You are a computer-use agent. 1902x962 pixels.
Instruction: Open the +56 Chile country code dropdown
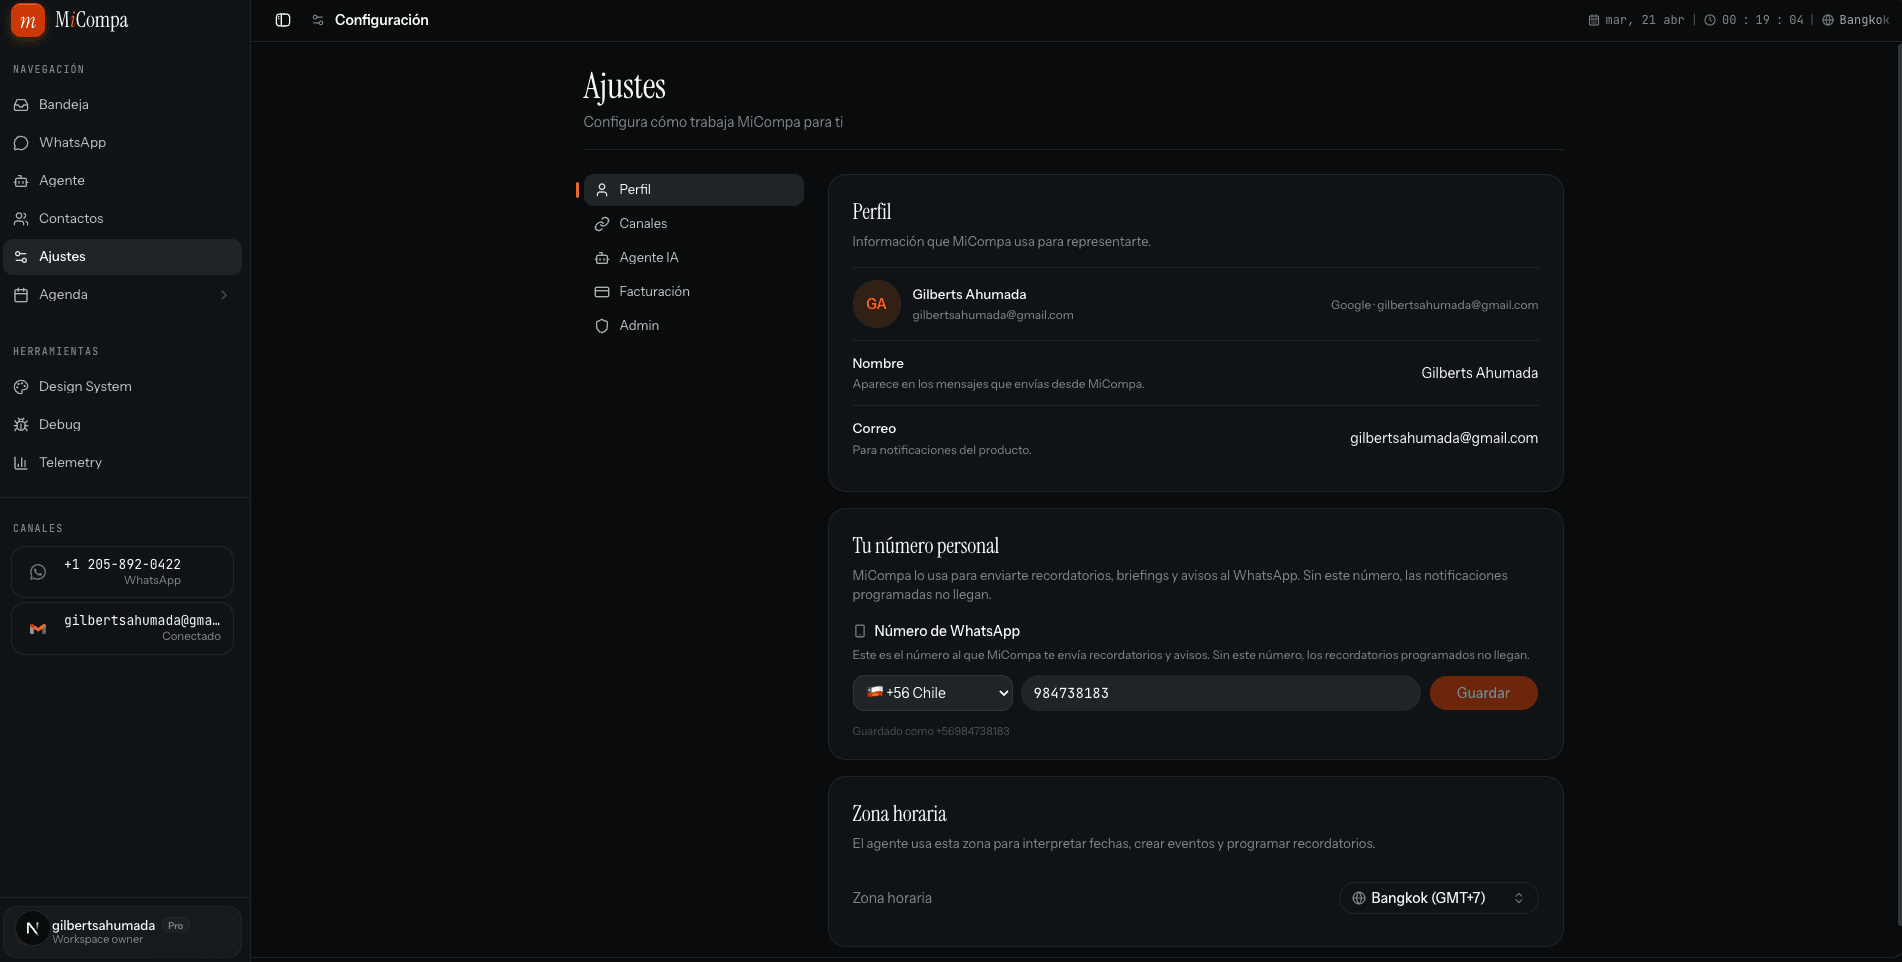tap(932, 693)
